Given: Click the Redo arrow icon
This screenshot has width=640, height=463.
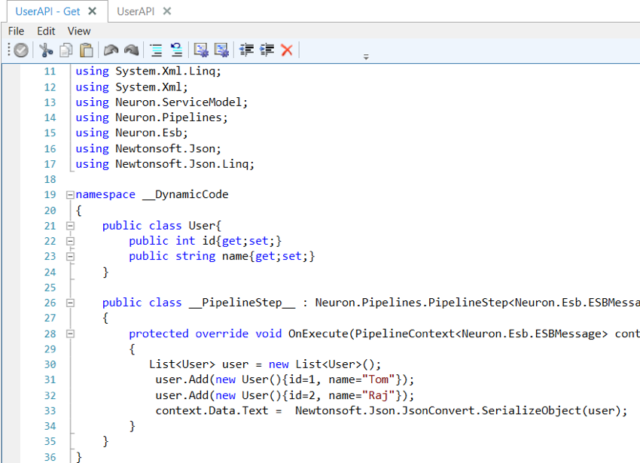Looking at the screenshot, I should [131, 50].
